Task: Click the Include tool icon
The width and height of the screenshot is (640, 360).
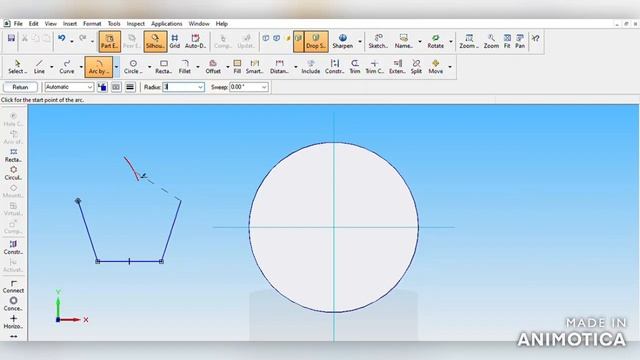Action: click(311, 67)
